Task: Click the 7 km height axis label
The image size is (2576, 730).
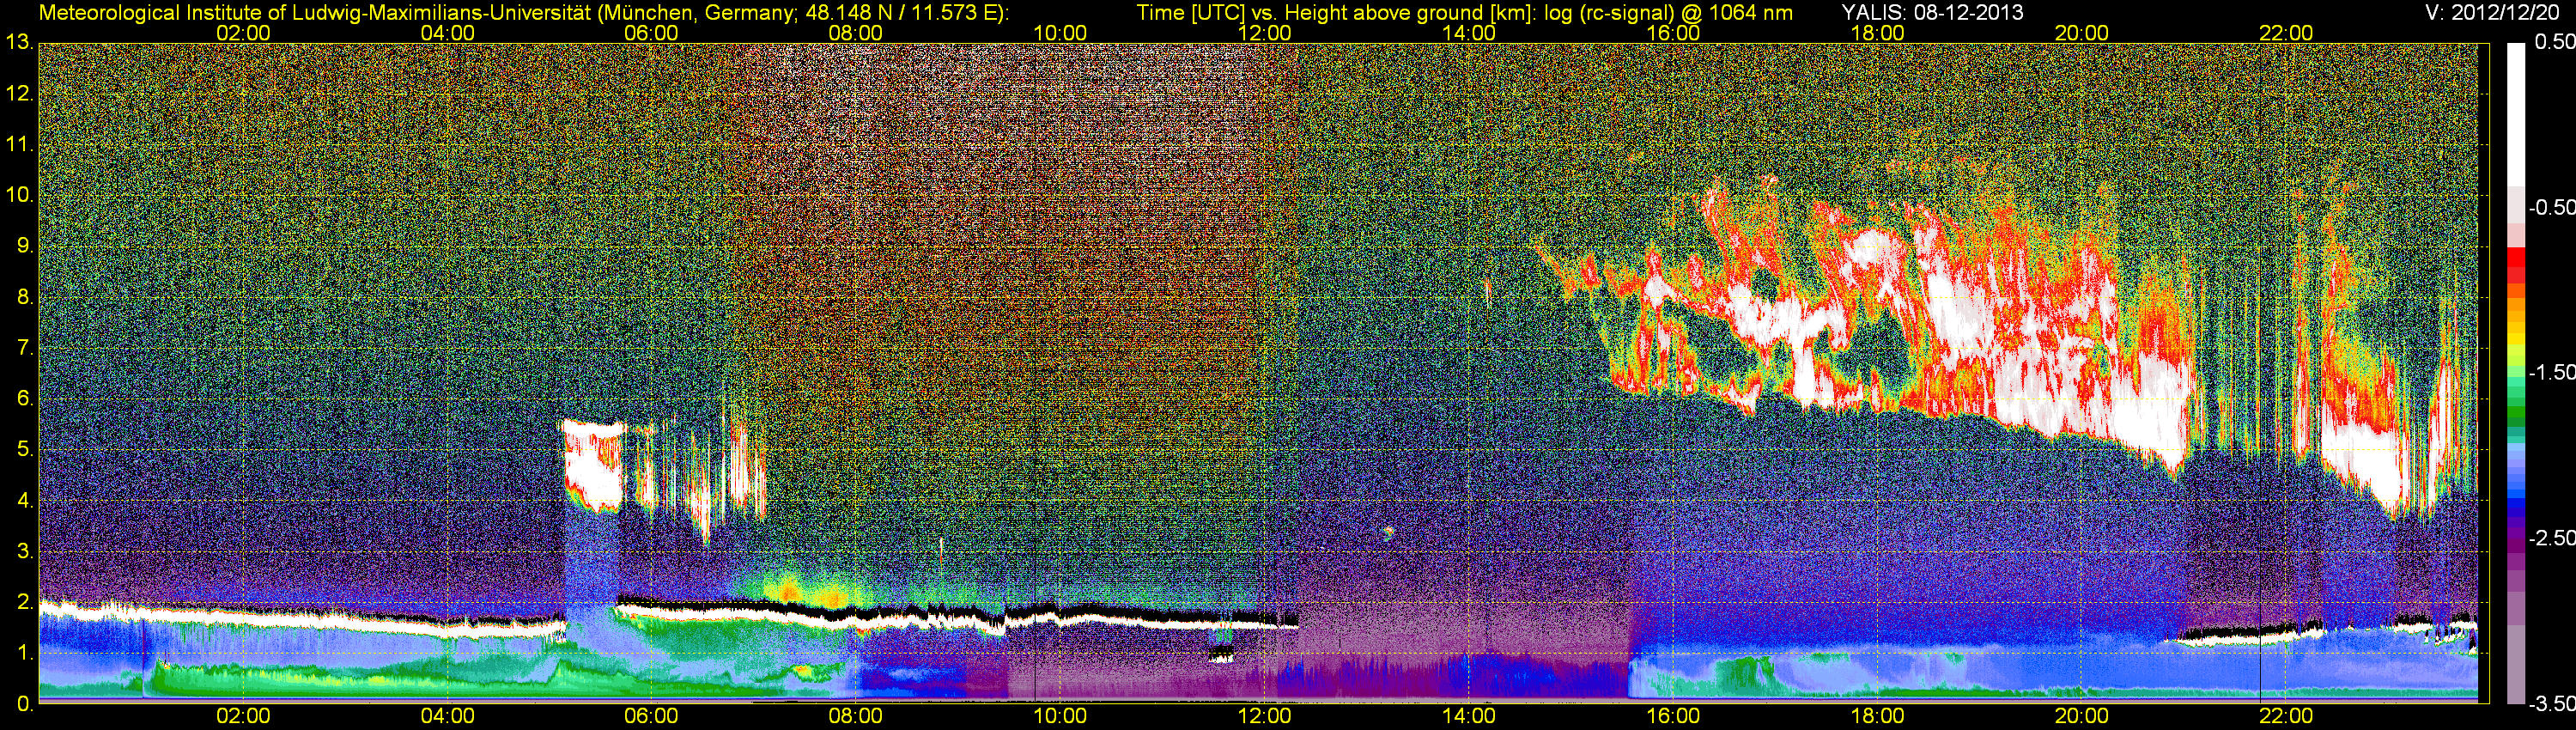Action: coord(24,348)
